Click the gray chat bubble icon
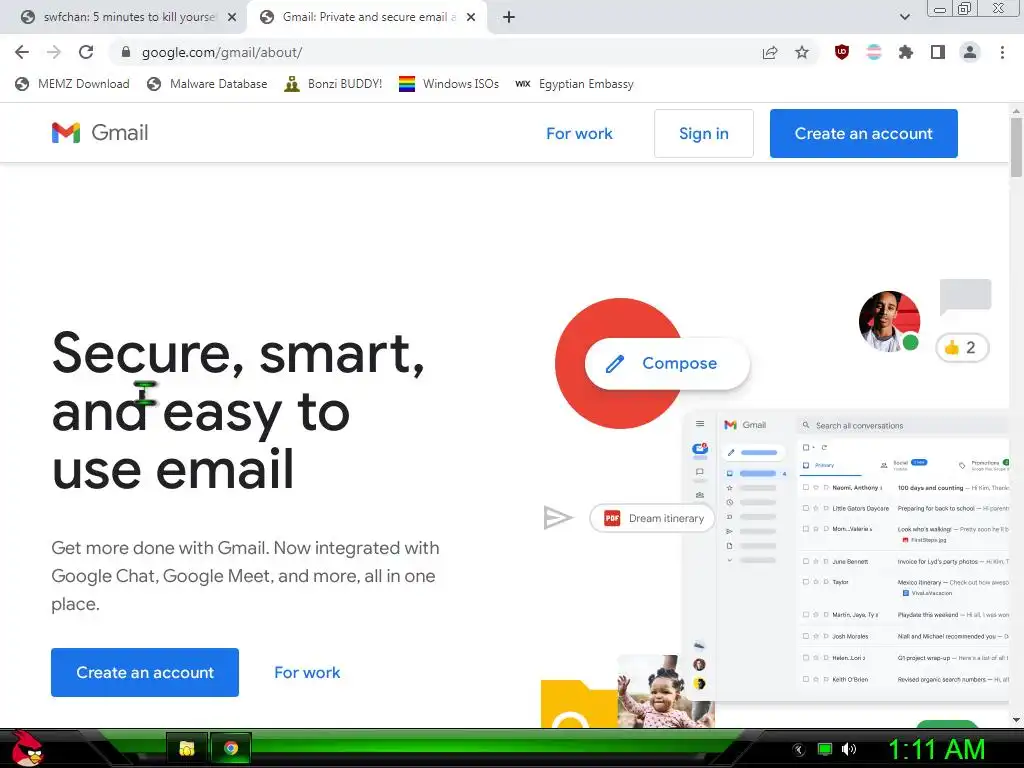Viewport: 1024px width, 768px height. coord(965,296)
